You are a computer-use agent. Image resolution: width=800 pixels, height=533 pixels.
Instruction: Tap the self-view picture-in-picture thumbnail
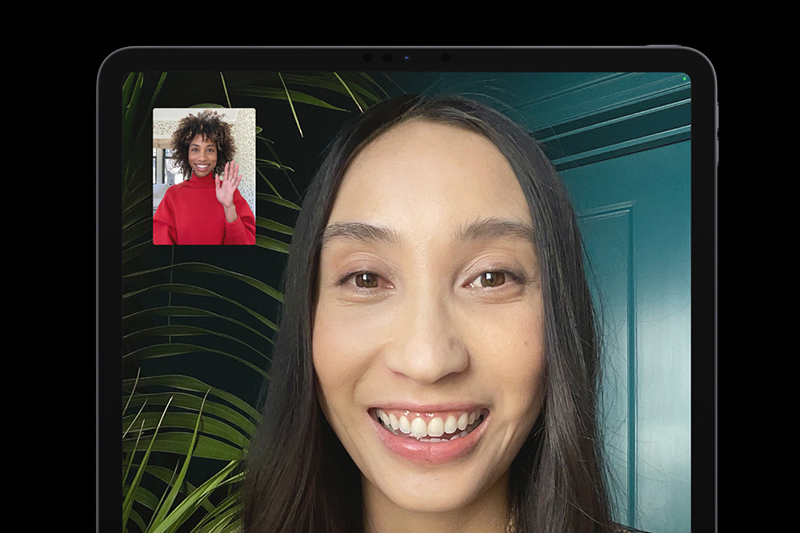point(204,176)
